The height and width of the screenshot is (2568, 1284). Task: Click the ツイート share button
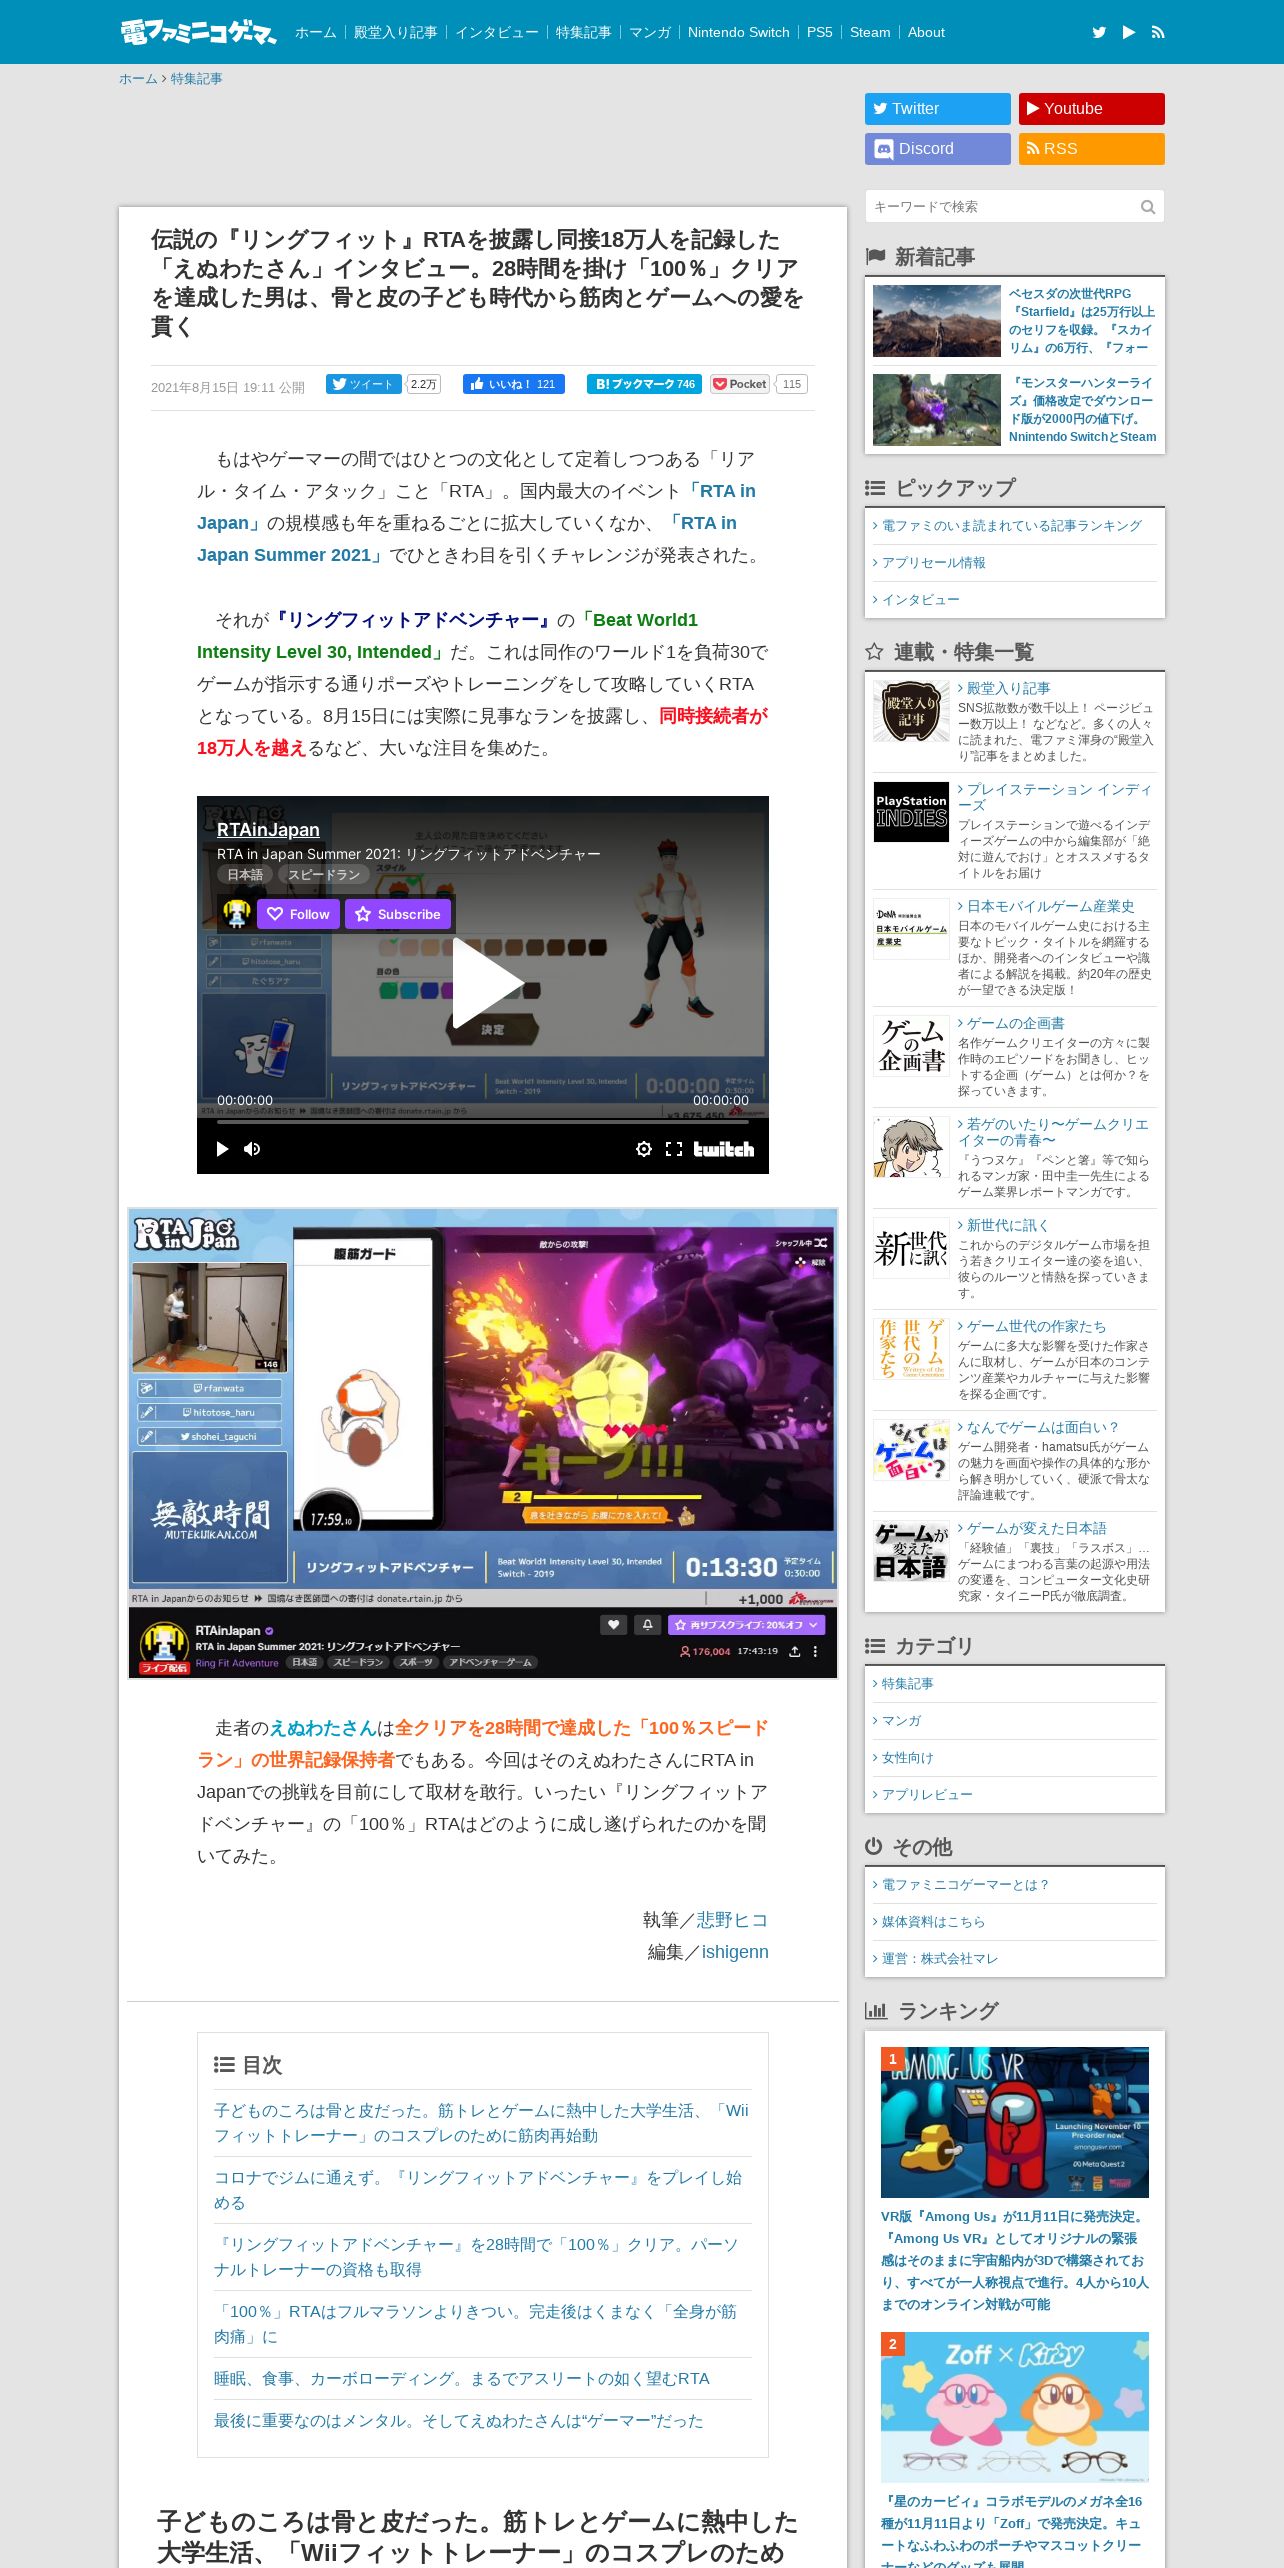coord(363,384)
